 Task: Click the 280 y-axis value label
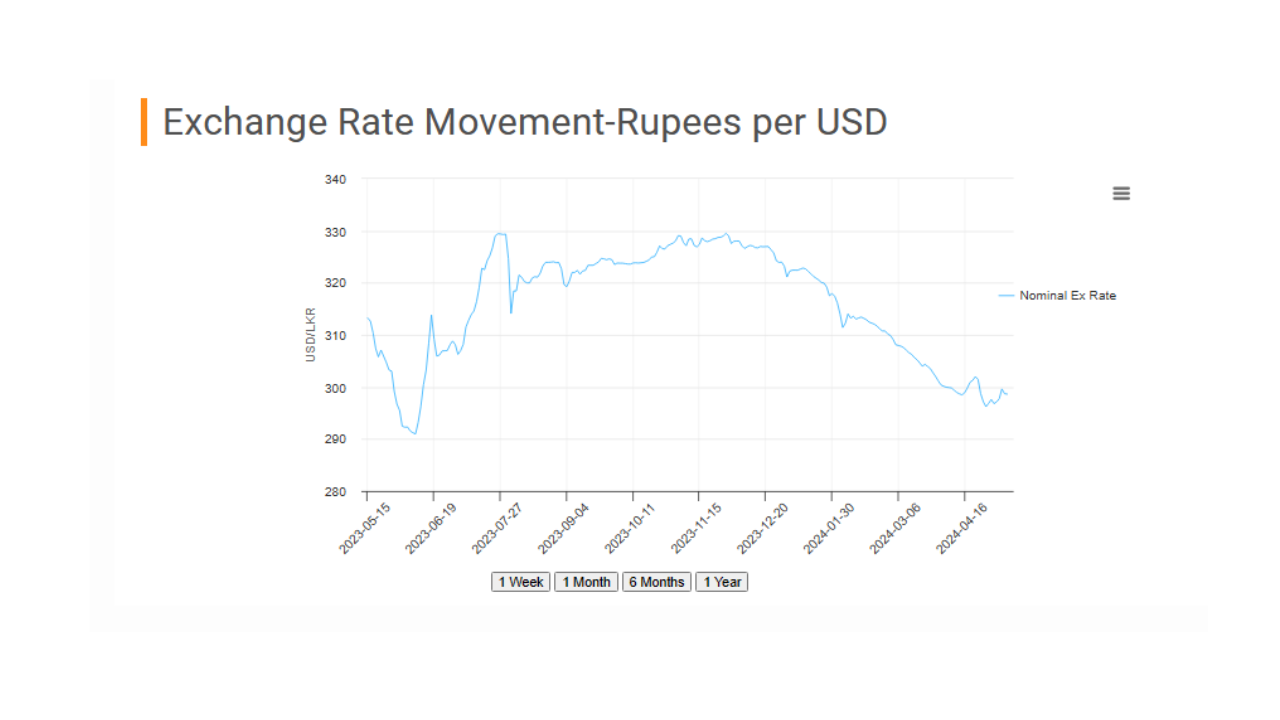pos(335,492)
